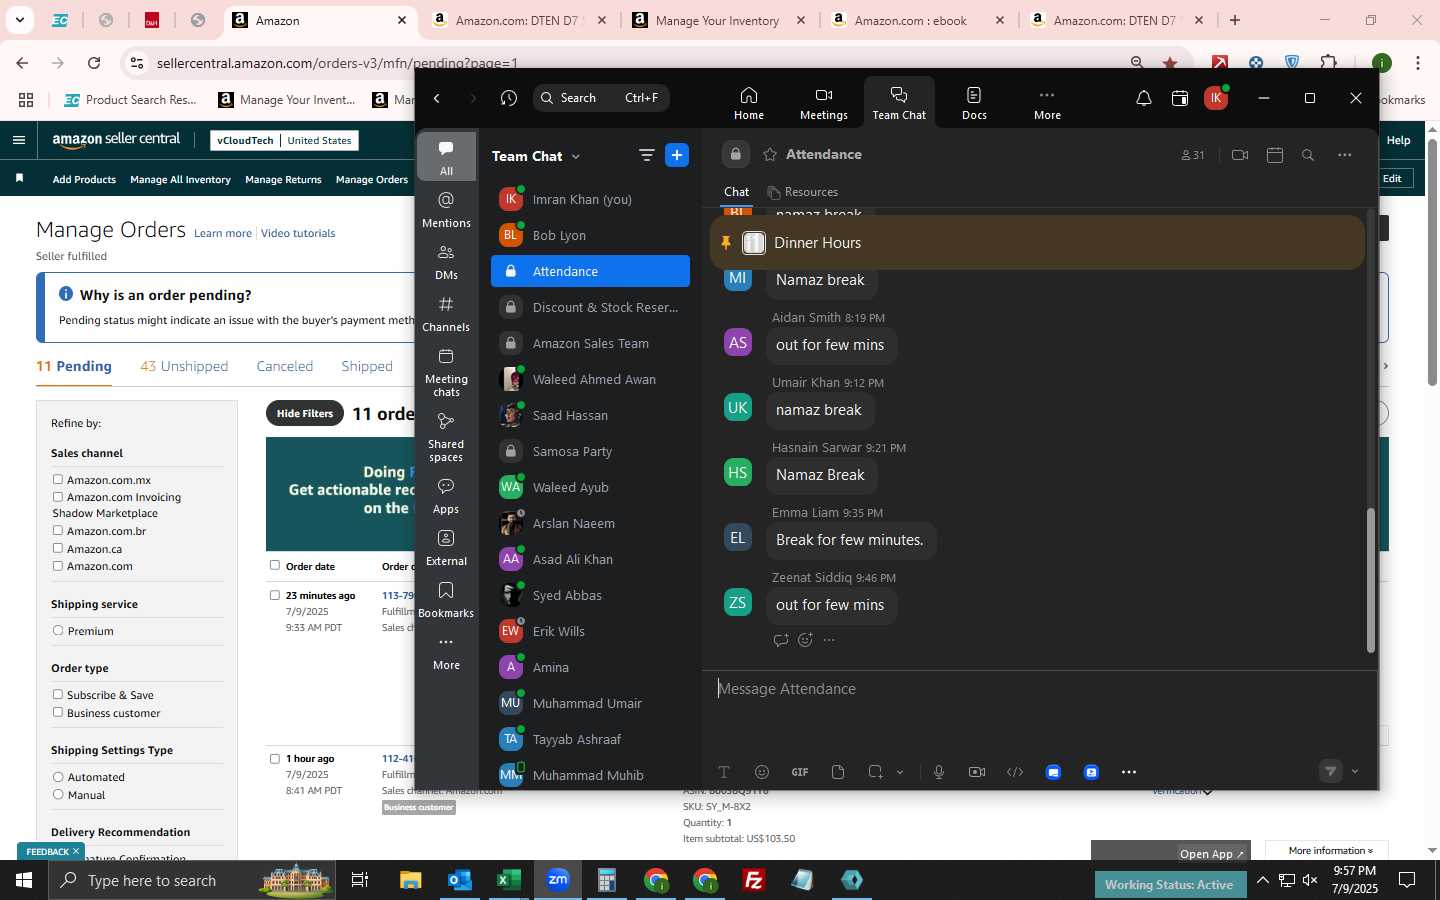Image resolution: width=1440 pixels, height=900 pixels.
Task: Open Seller Central hamburger menu
Action: coord(18,140)
